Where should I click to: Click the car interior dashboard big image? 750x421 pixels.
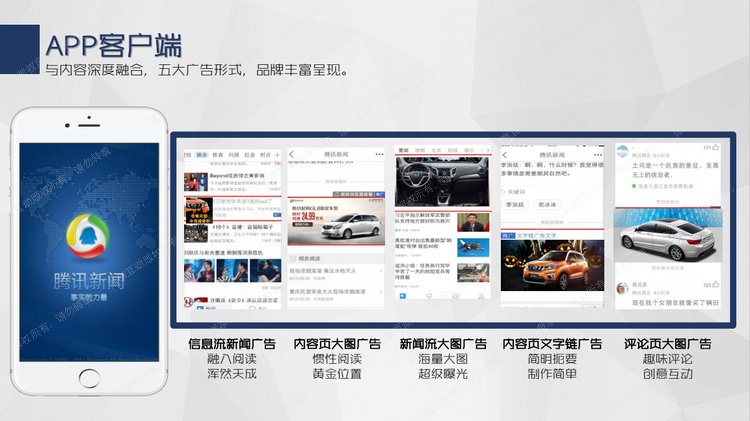click(442, 181)
